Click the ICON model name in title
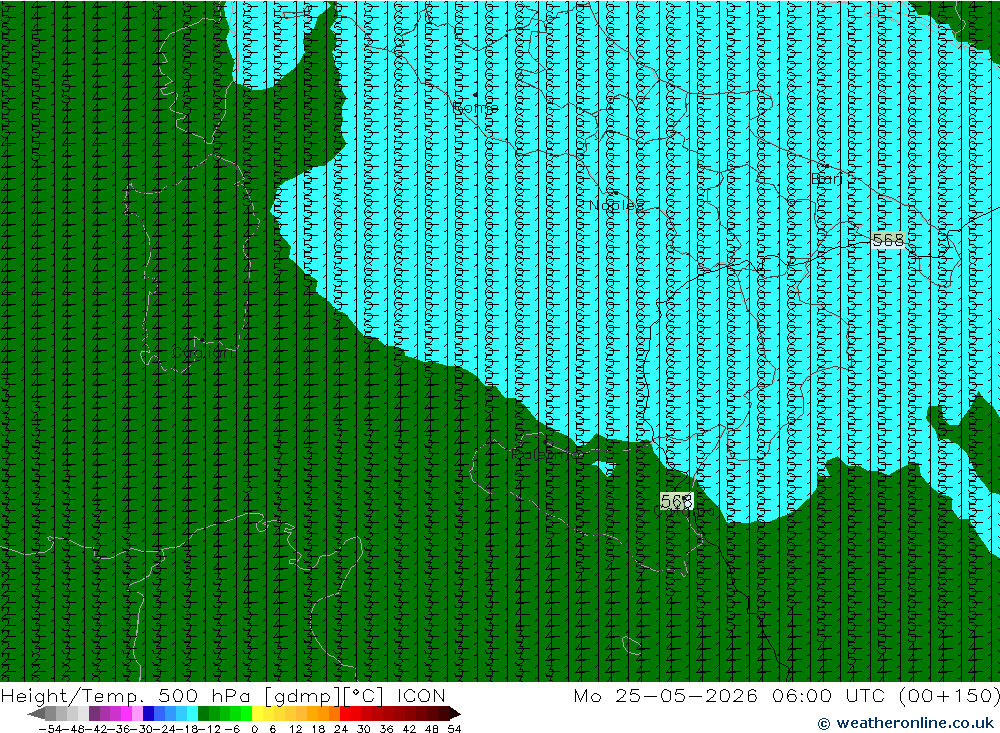 [420, 695]
